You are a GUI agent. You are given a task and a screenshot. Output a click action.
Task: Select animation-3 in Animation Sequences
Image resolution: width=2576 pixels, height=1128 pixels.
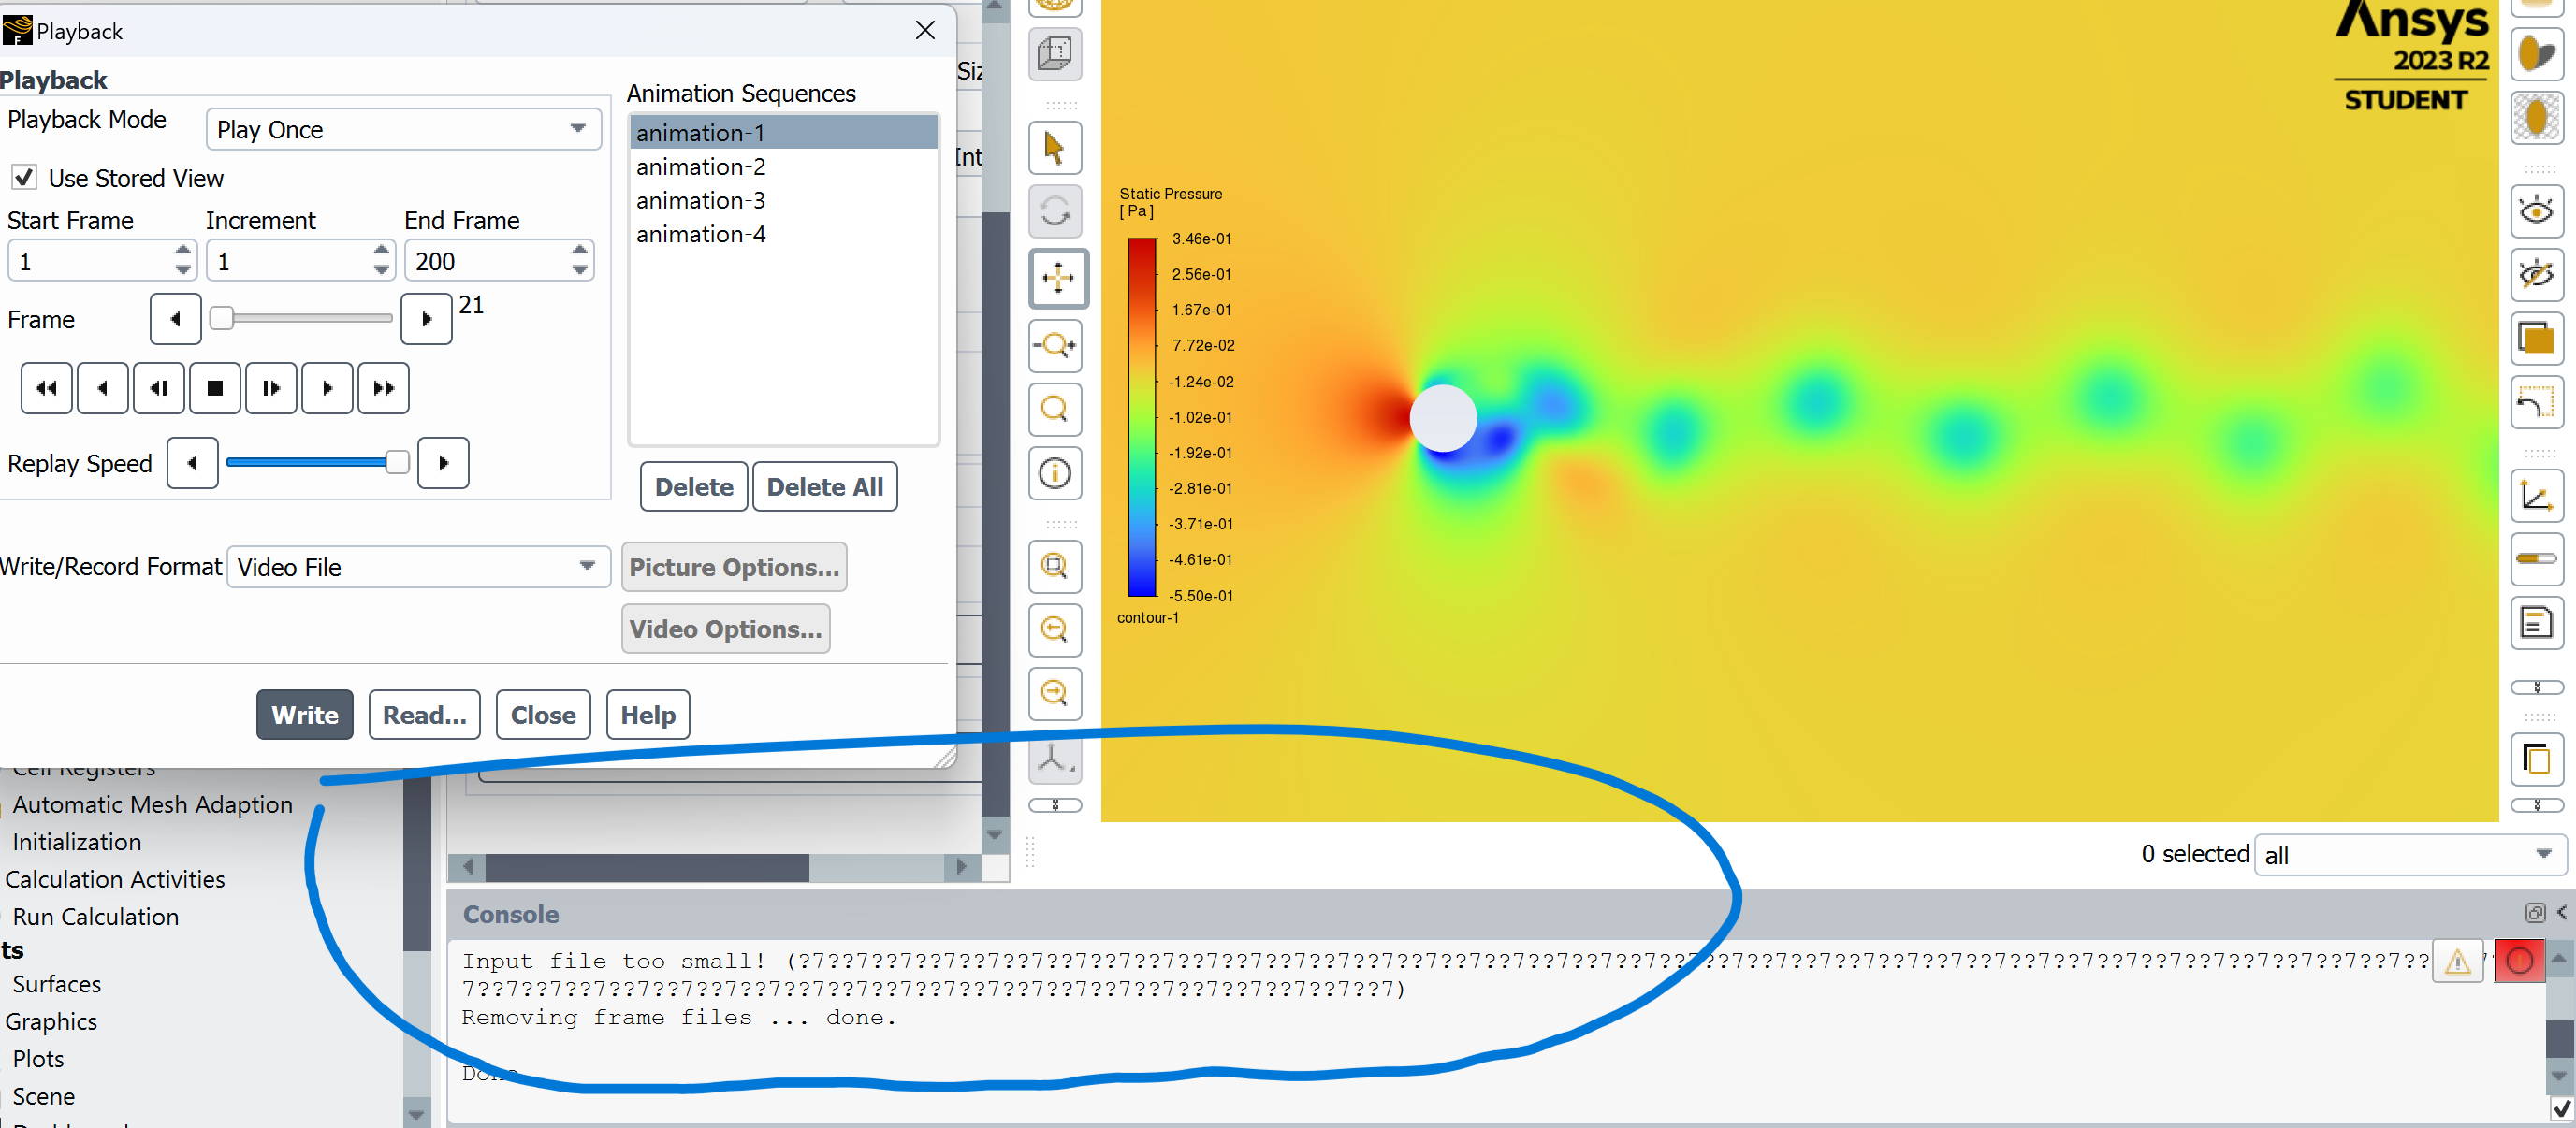point(700,200)
